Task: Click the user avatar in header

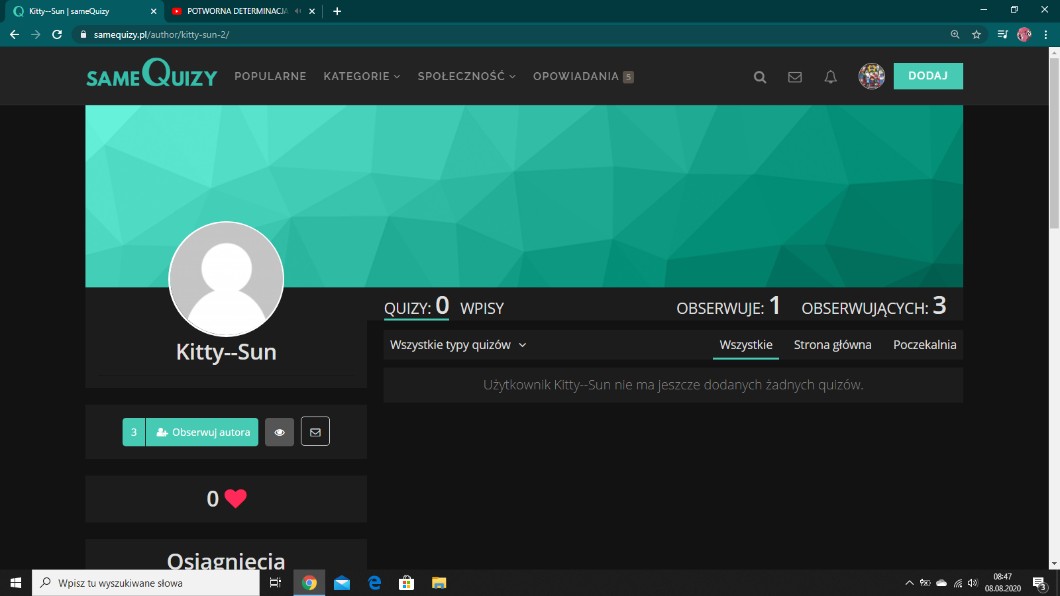Action: tap(871, 76)
